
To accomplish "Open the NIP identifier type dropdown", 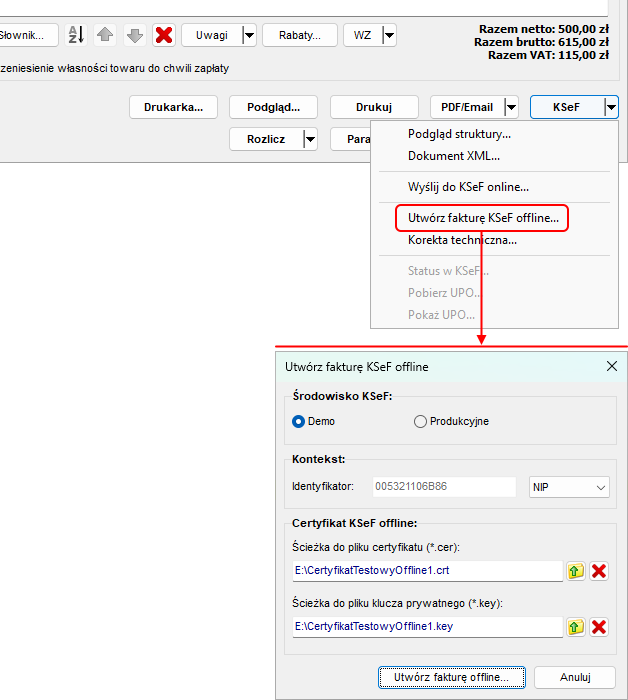I will (x=568, y=487).
